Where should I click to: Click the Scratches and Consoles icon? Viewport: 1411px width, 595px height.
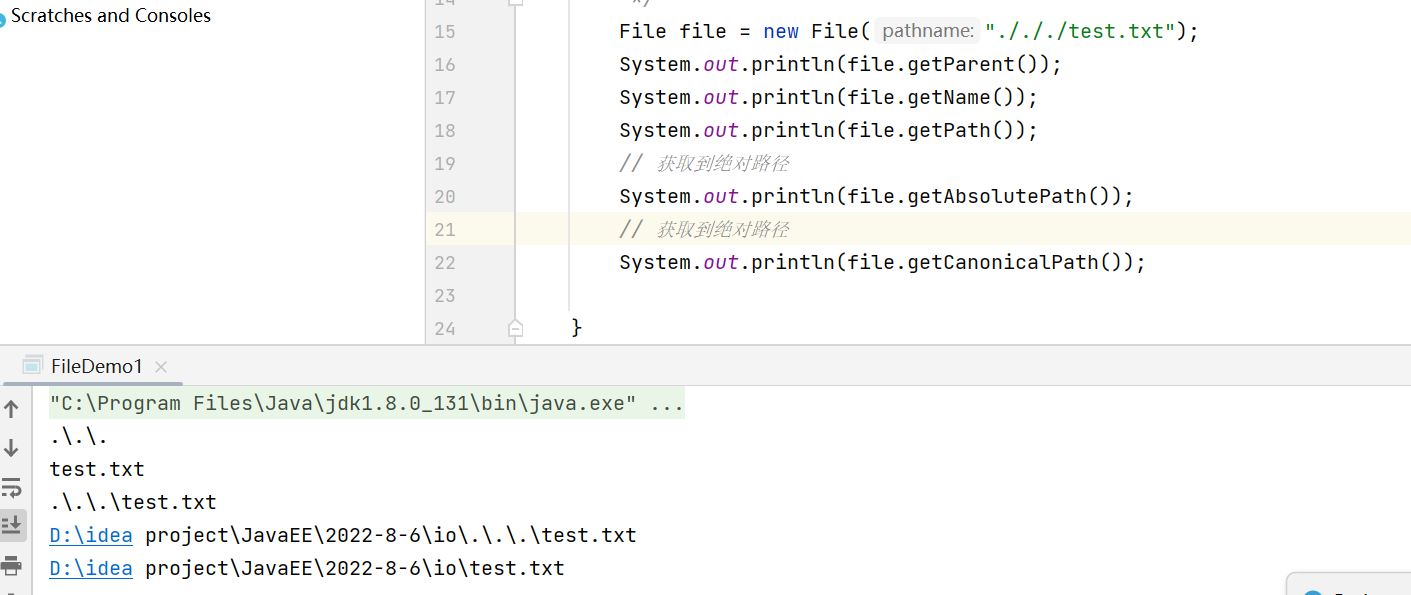2,18
